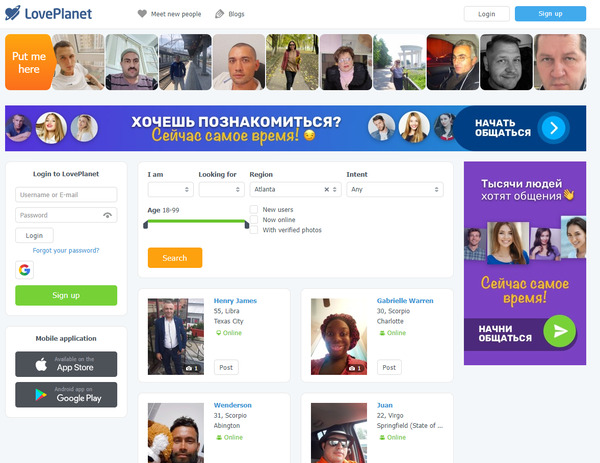
Task: Tick the Now online checkbox
Action: [x=253, y=219]
